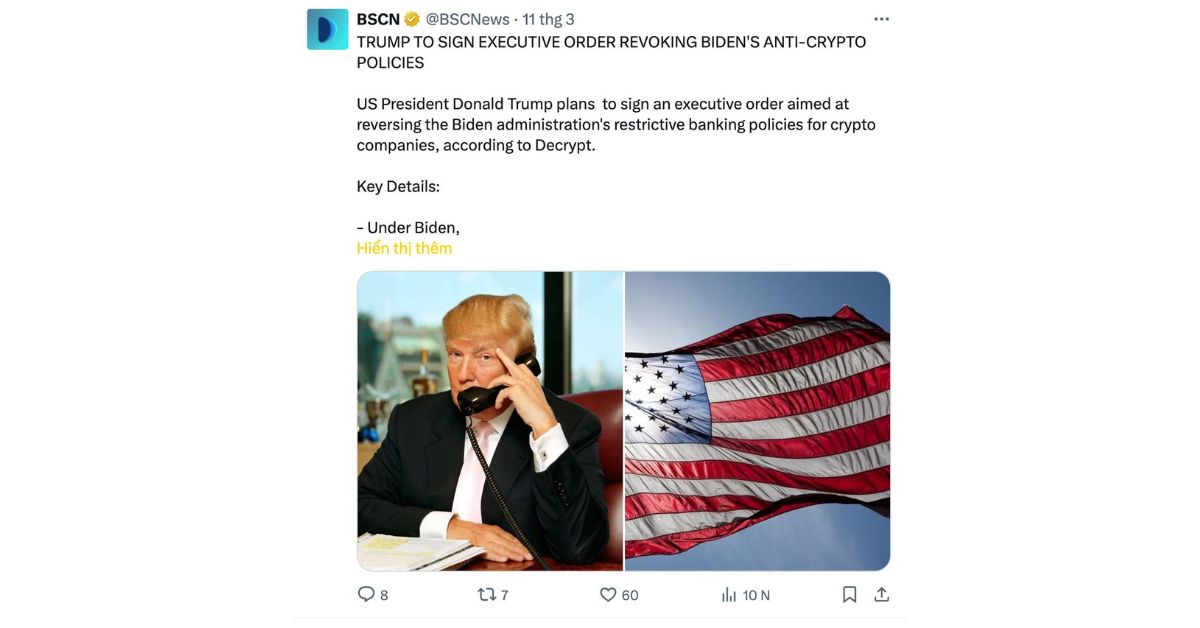Screen dimensions: 1200x628
Task: Click the reply speech bubble icon
Action: 366,594
